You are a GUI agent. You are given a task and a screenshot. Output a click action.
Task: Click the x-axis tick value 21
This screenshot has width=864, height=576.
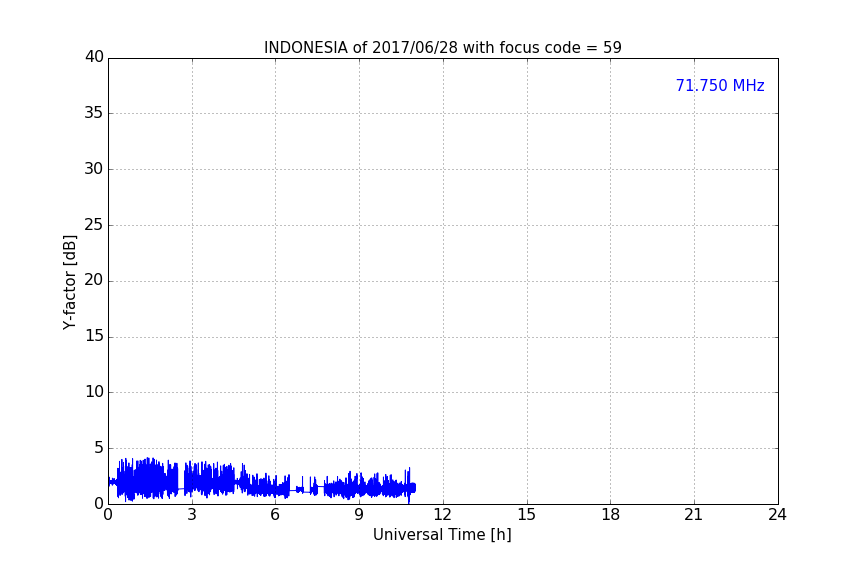click(694, 515)
